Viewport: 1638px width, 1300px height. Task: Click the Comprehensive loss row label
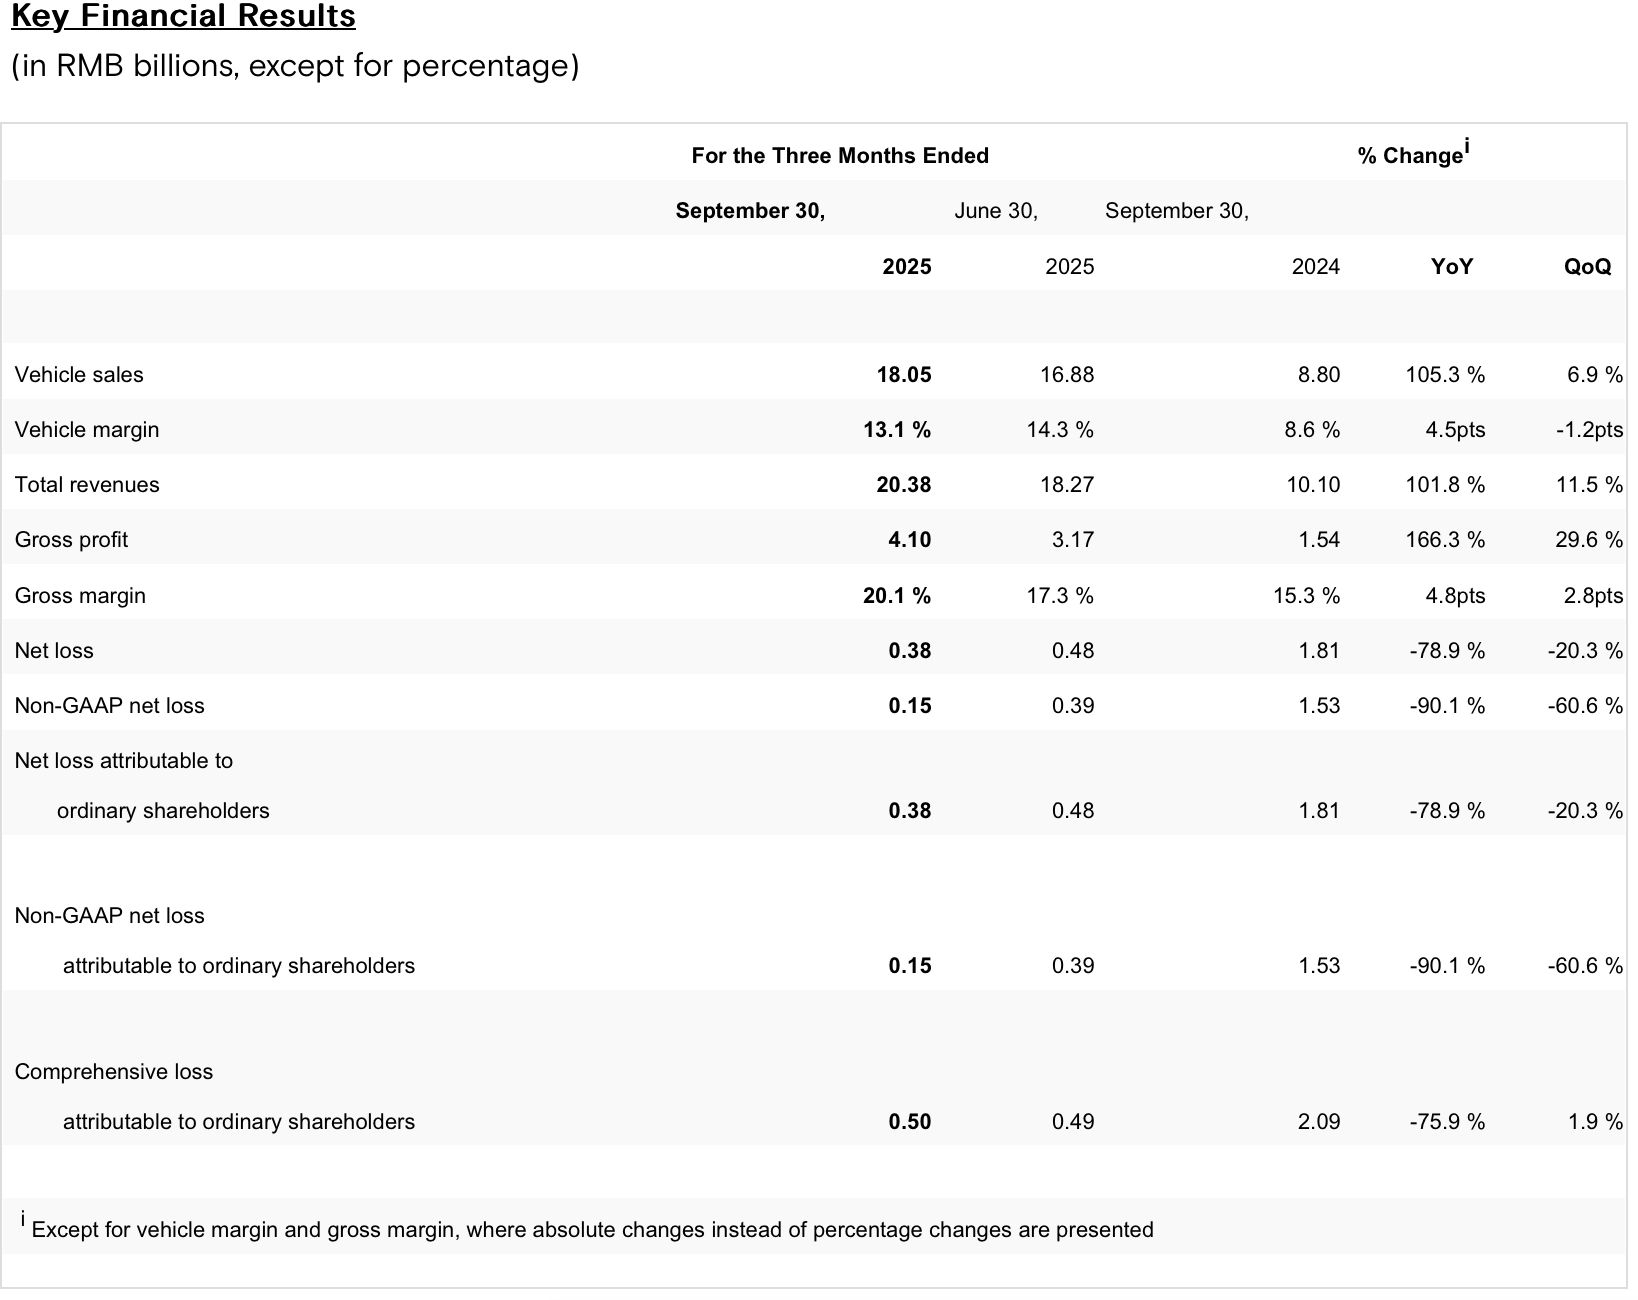tap(114, 1072)
